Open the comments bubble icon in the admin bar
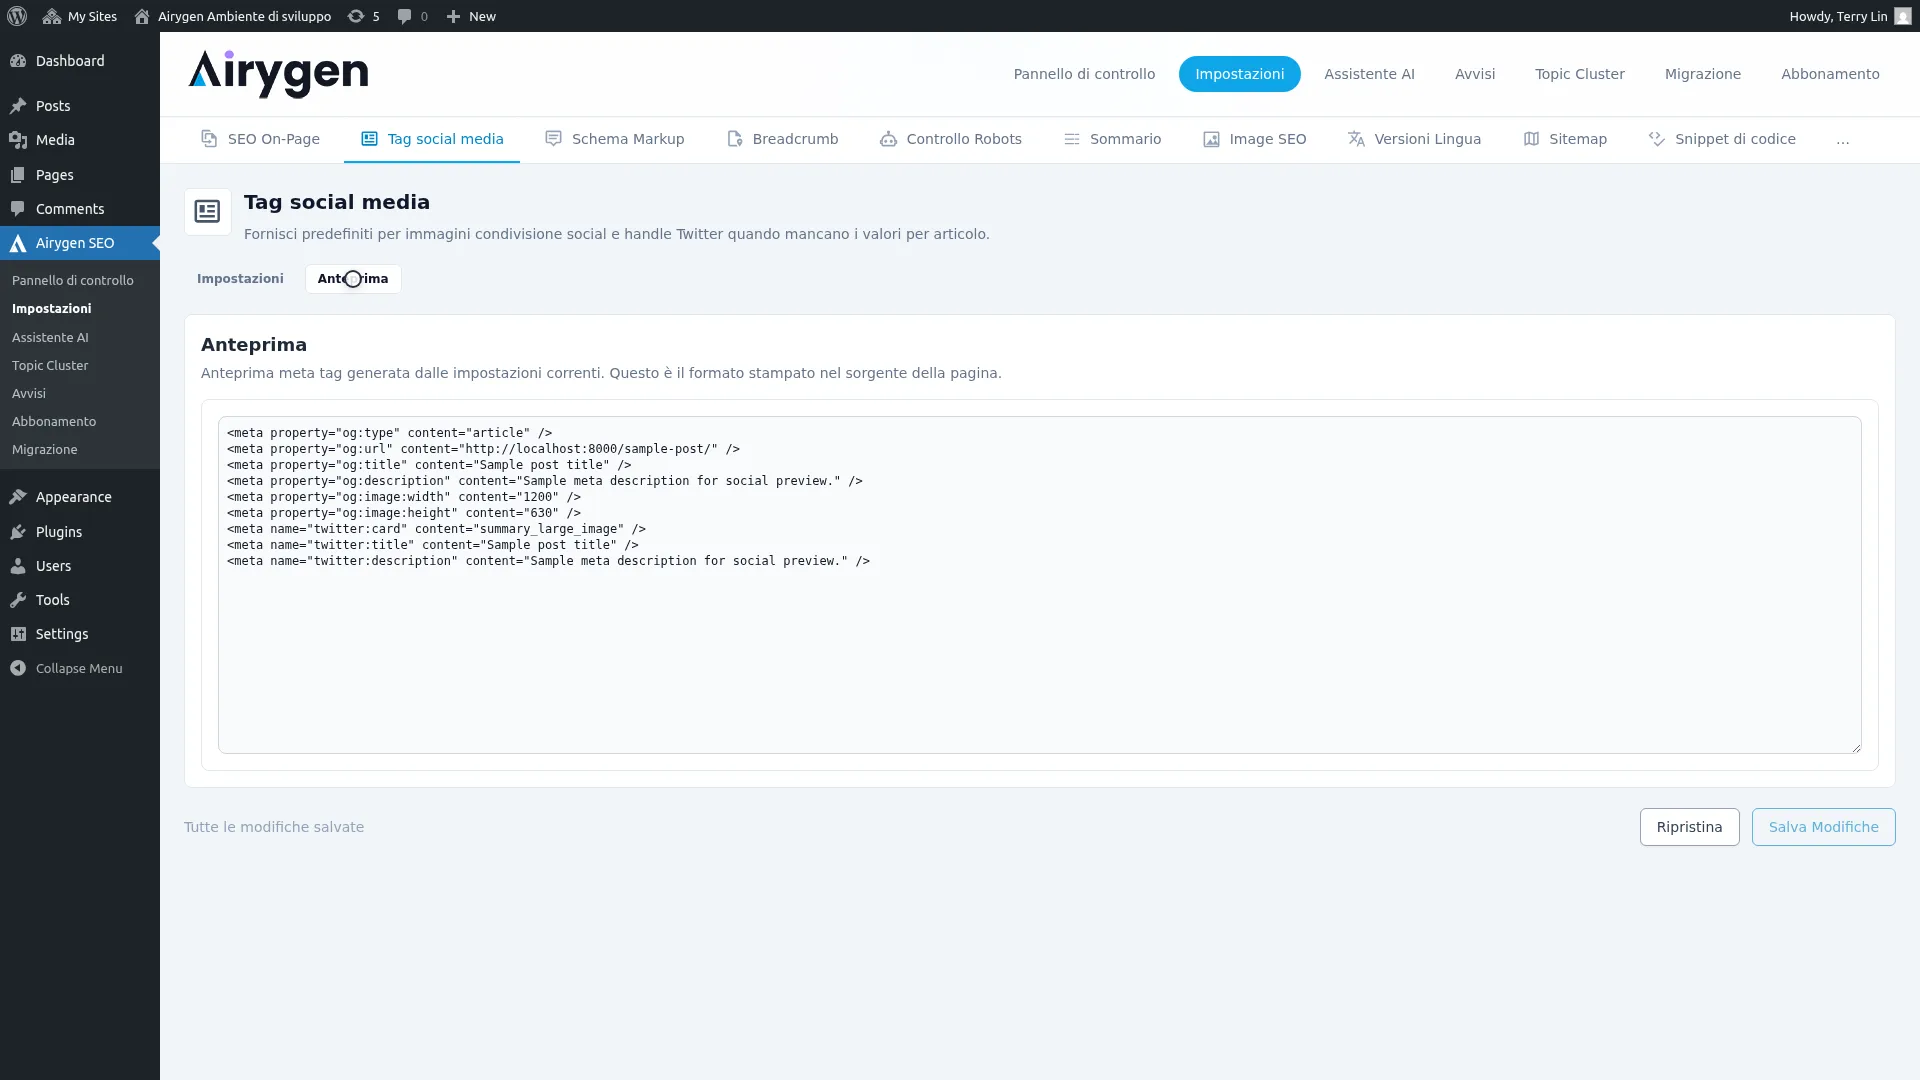This screenshot has width=1920, height=1080. tap(404, 16)
